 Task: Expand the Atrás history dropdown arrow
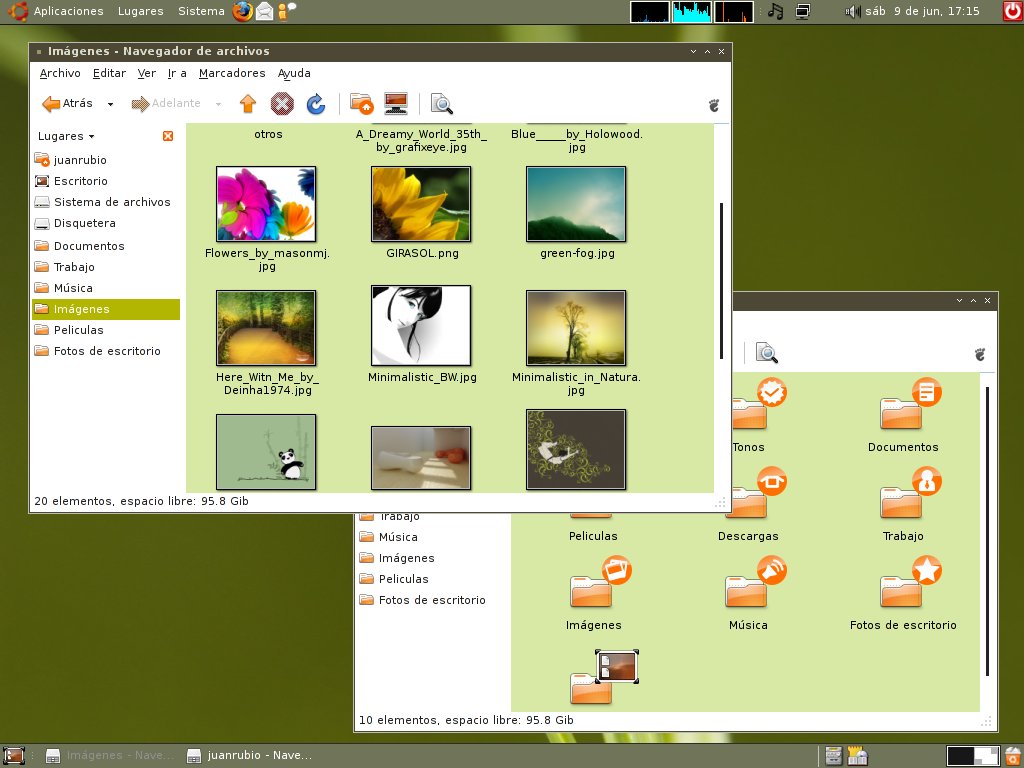click(x=110, y=104)
